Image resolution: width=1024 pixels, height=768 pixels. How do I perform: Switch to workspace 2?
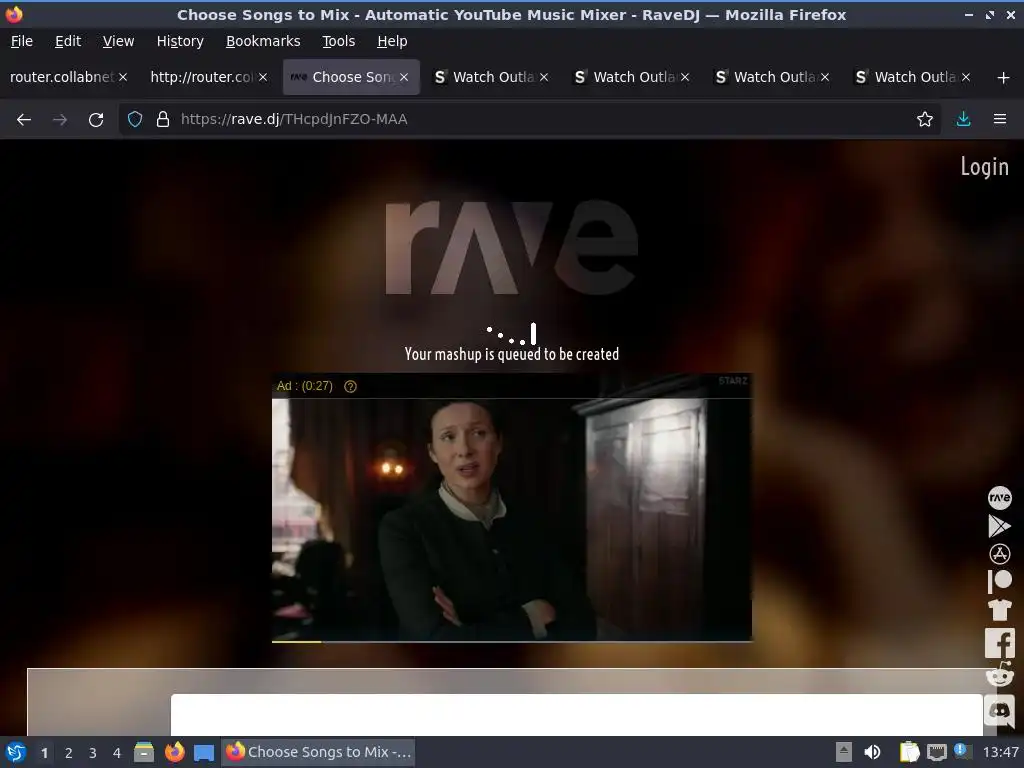coord(69,753)
